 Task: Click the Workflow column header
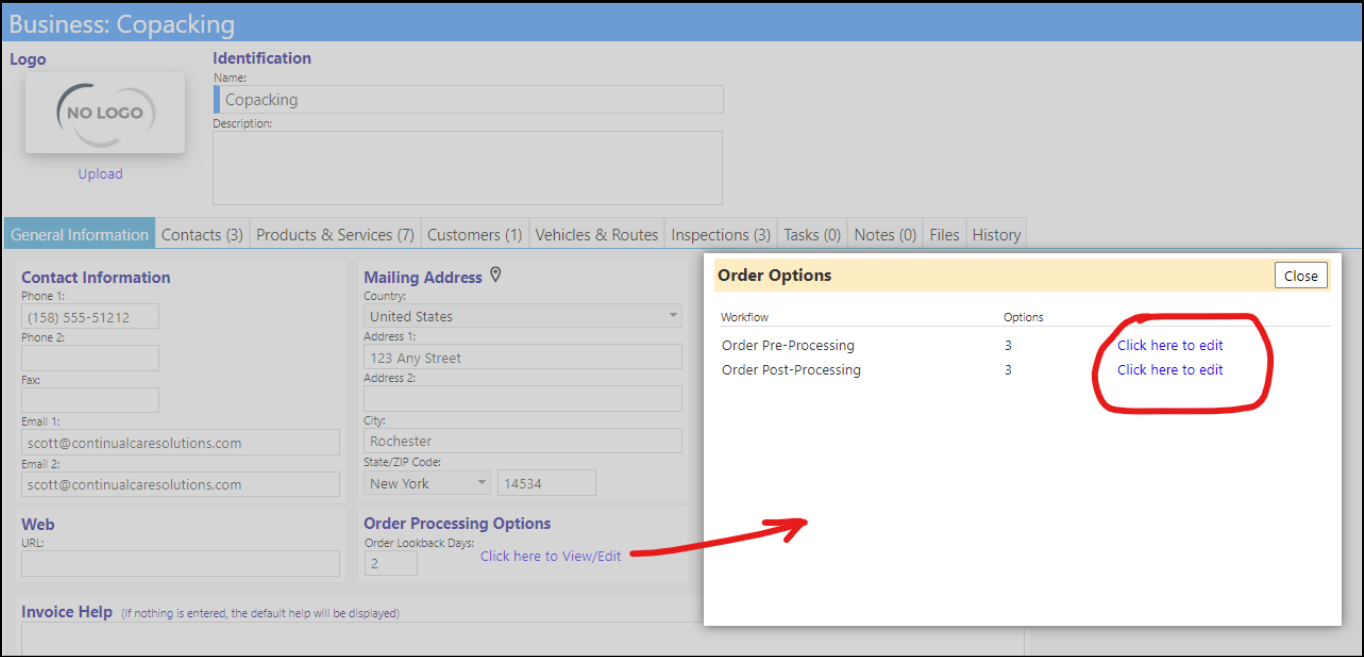745,317
